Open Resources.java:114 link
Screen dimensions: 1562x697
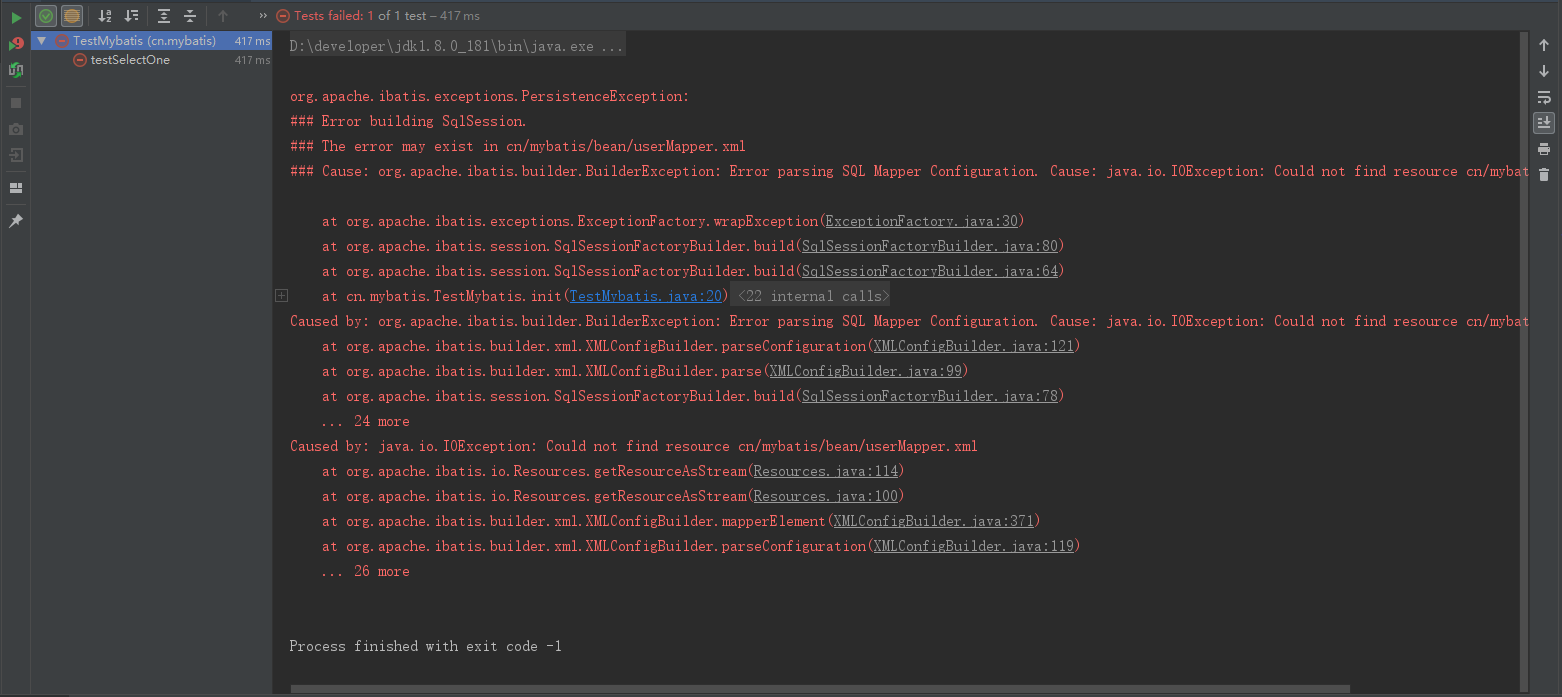coord(825,471)
